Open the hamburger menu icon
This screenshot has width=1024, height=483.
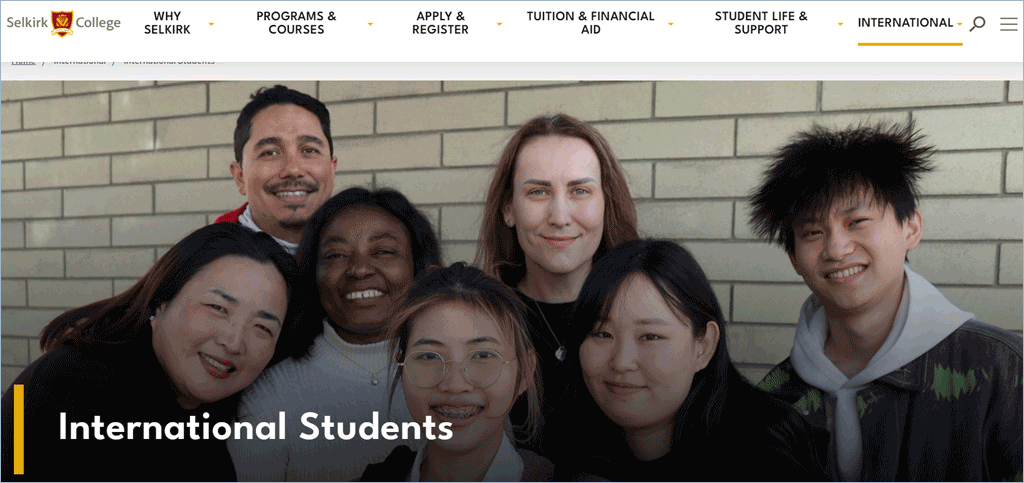(1008, 24)
